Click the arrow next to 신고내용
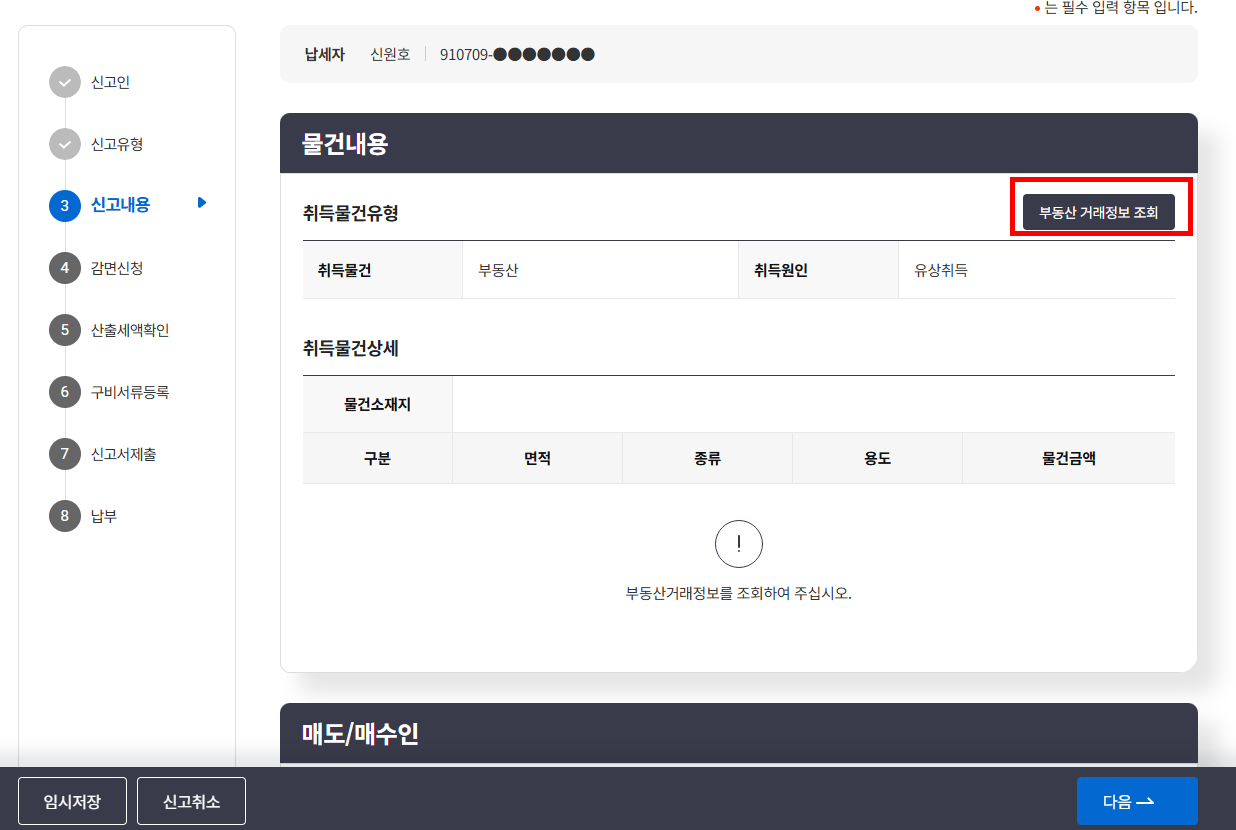Image resolution: width=1236 pixels, height=830 pixels. (x=202, y=203)
